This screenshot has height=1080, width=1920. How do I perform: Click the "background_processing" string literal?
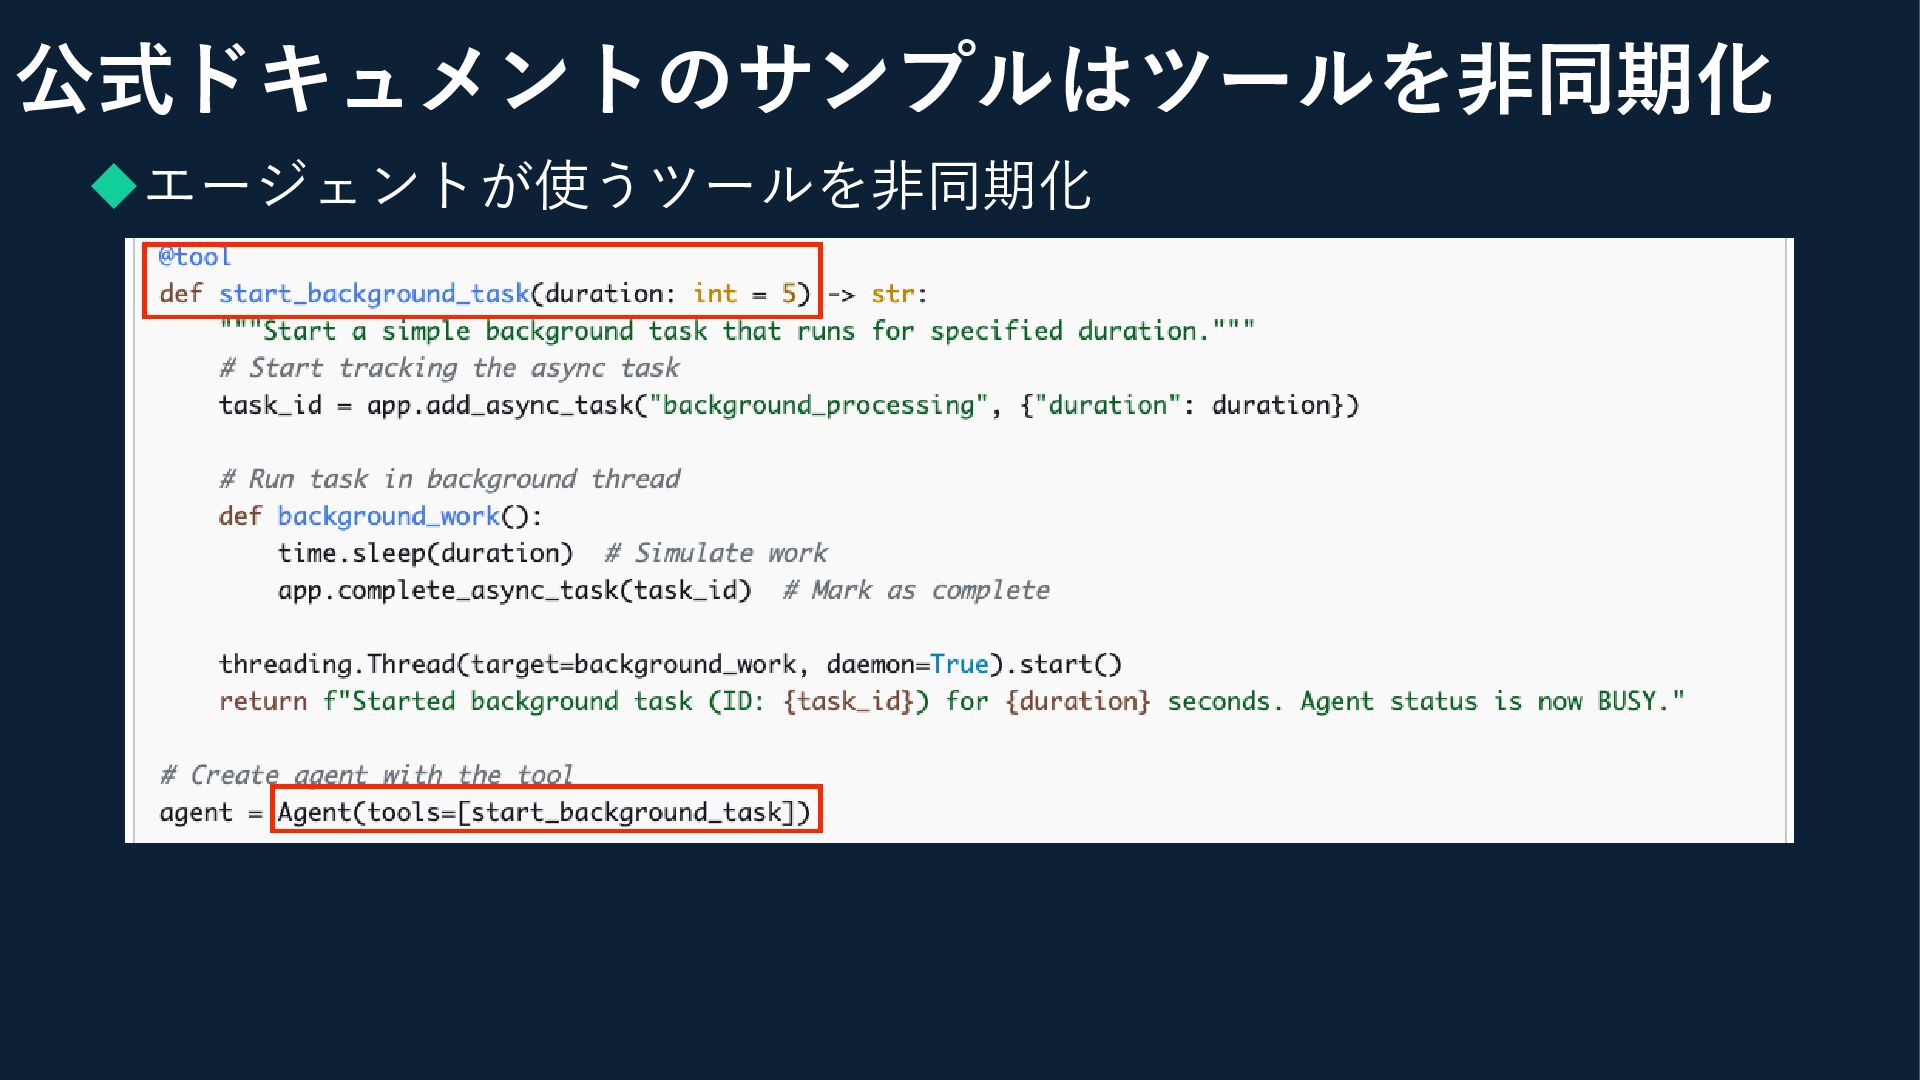tap(818, 405)
